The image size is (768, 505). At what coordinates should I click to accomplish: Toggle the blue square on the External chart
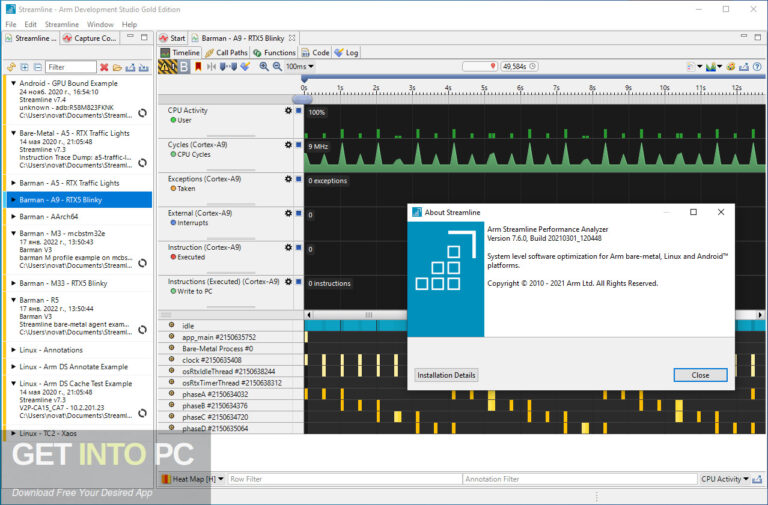point(298,214)
